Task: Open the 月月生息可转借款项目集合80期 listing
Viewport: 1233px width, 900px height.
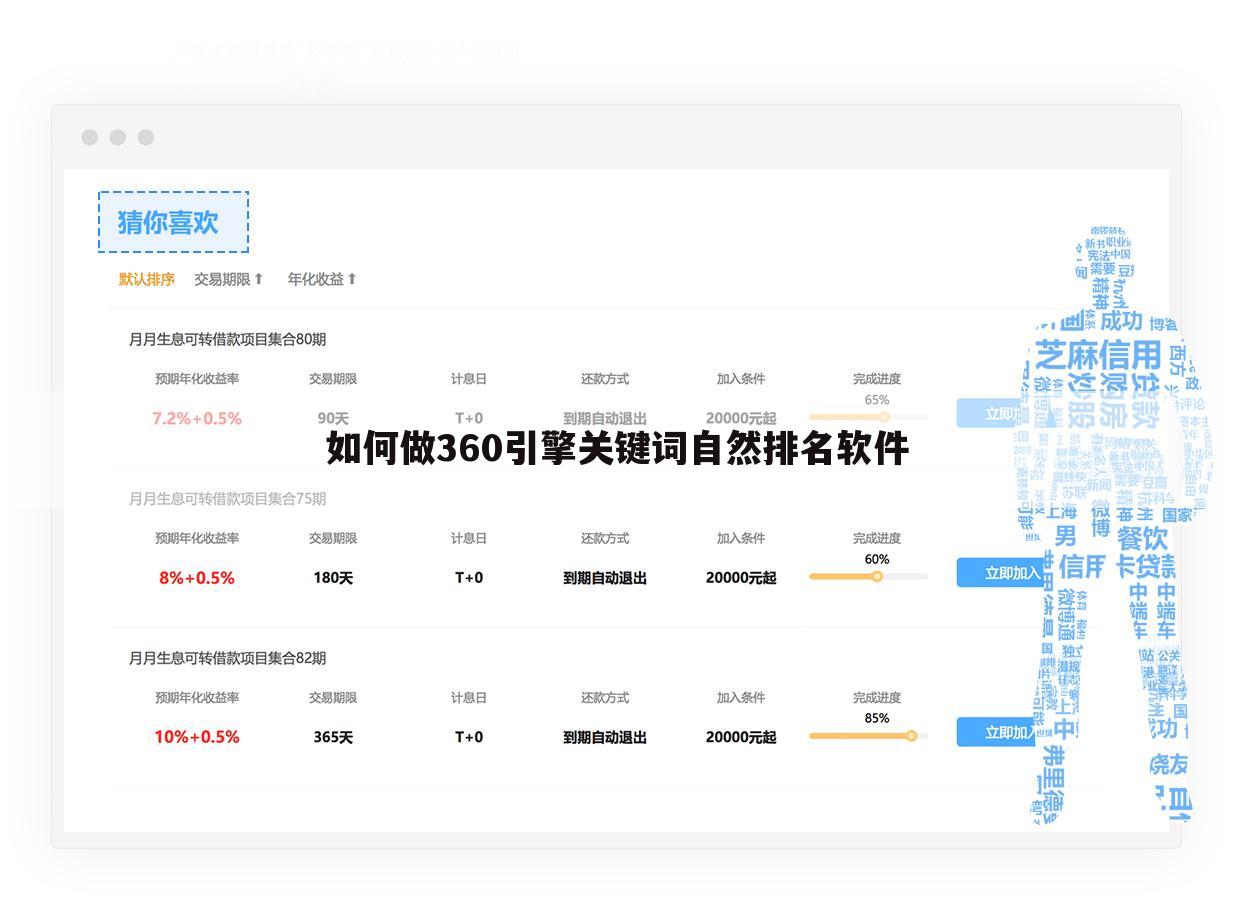Action: click(x=231, y=339)
